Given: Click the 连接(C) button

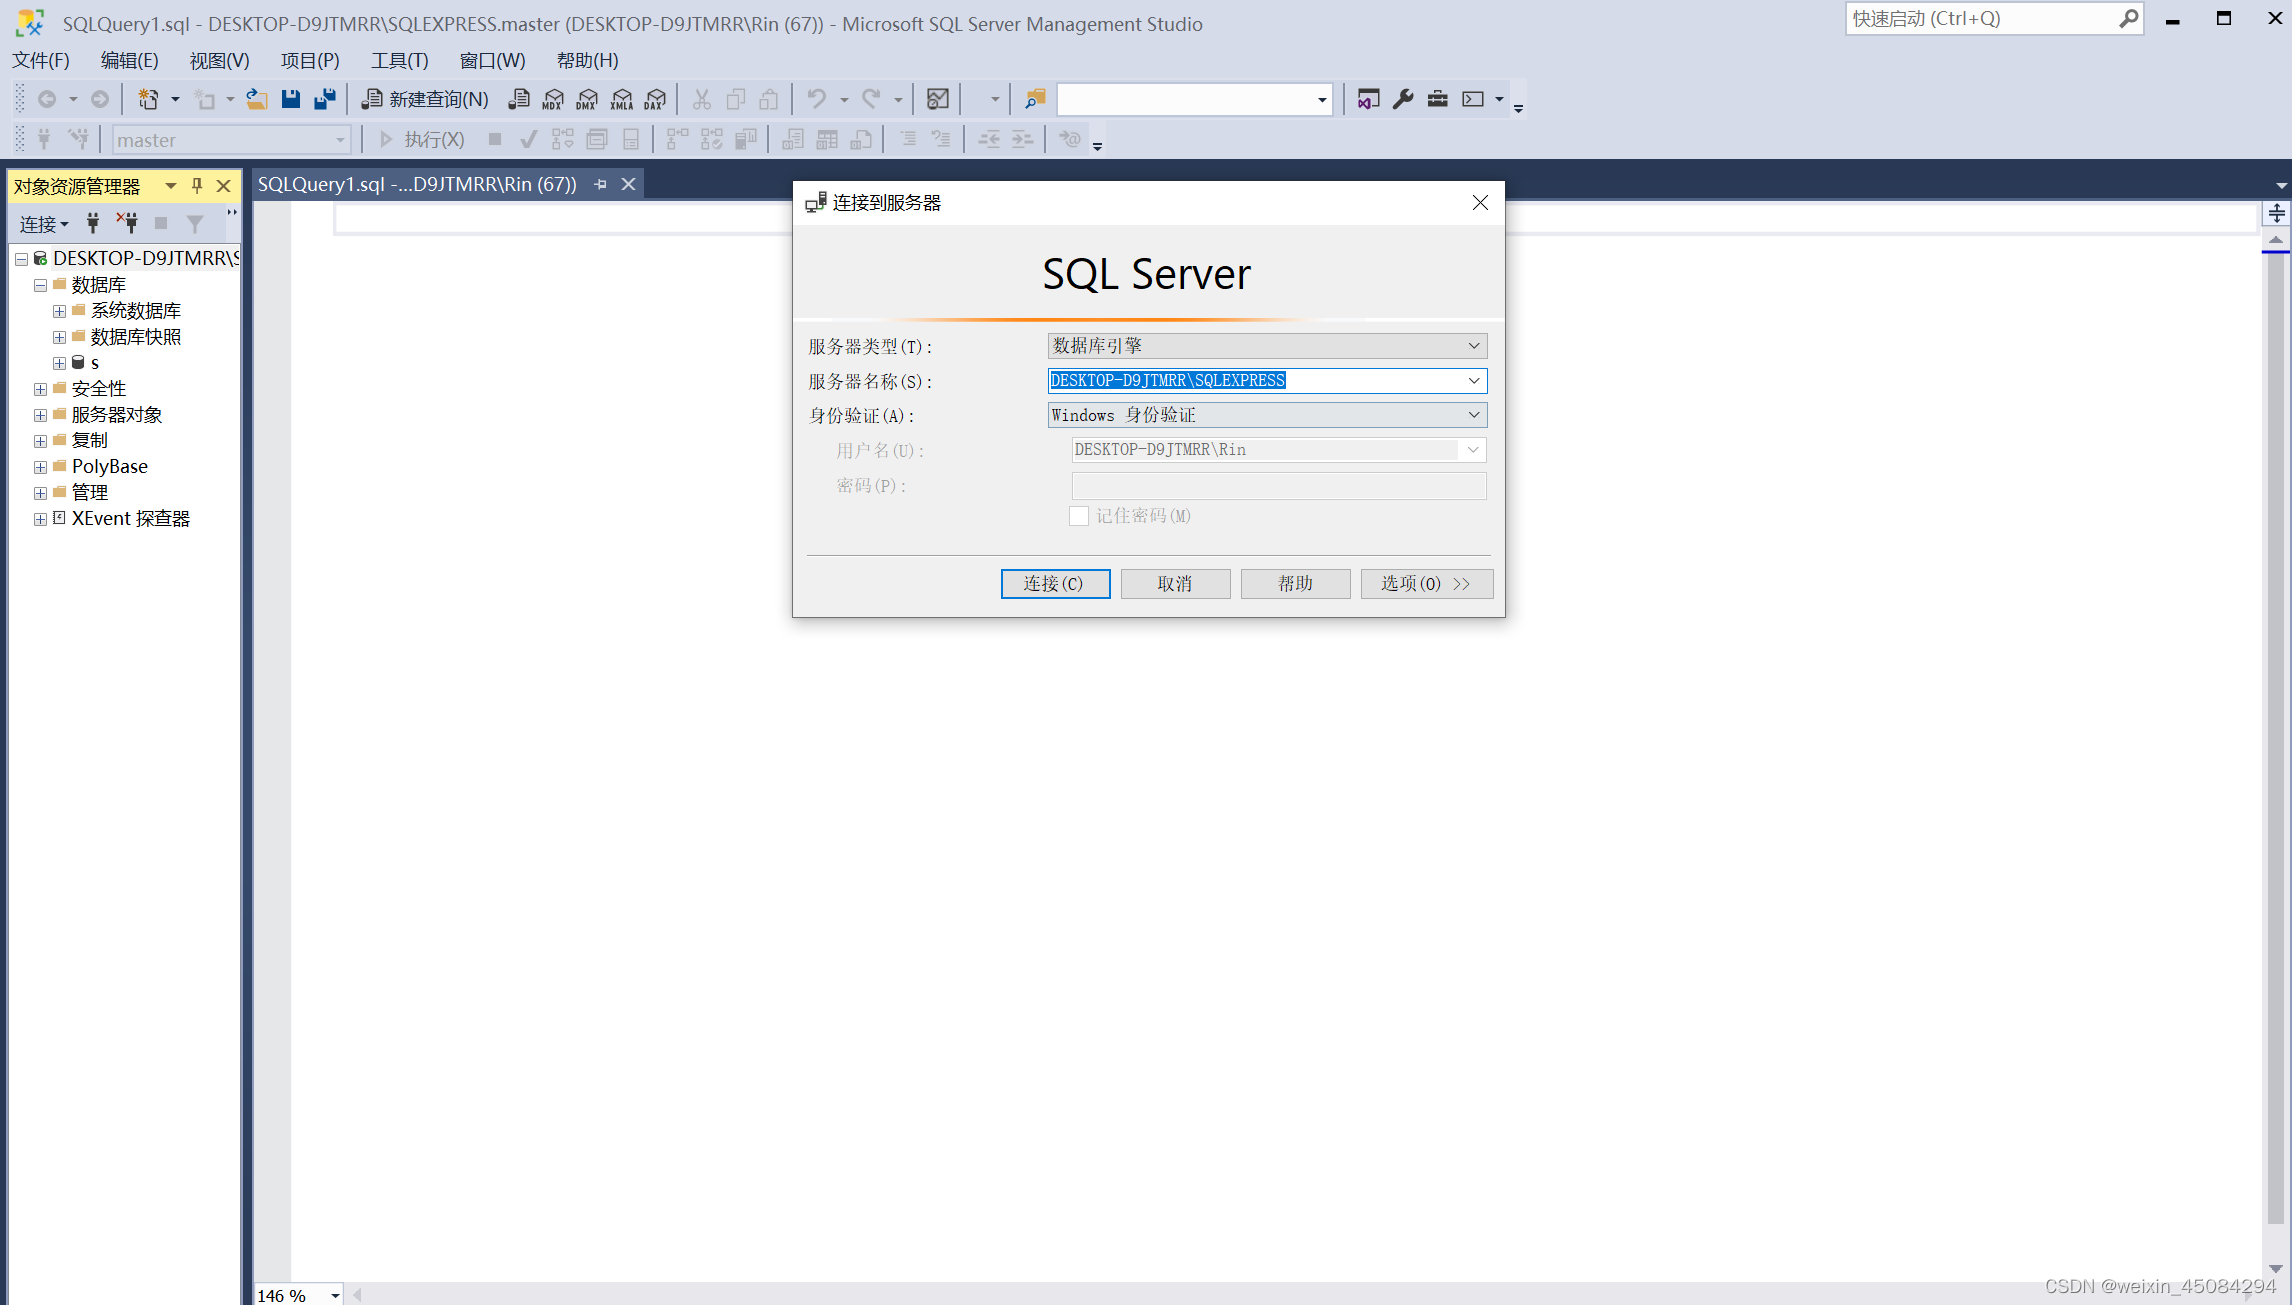Looking at the screenshot, I should pos(1055,583).
